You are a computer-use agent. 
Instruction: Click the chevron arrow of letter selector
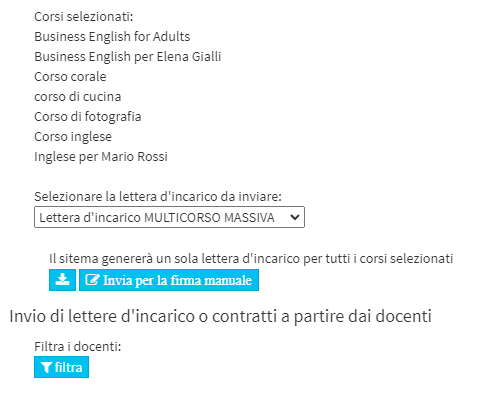pyautogui.click(x=294, y=217)
